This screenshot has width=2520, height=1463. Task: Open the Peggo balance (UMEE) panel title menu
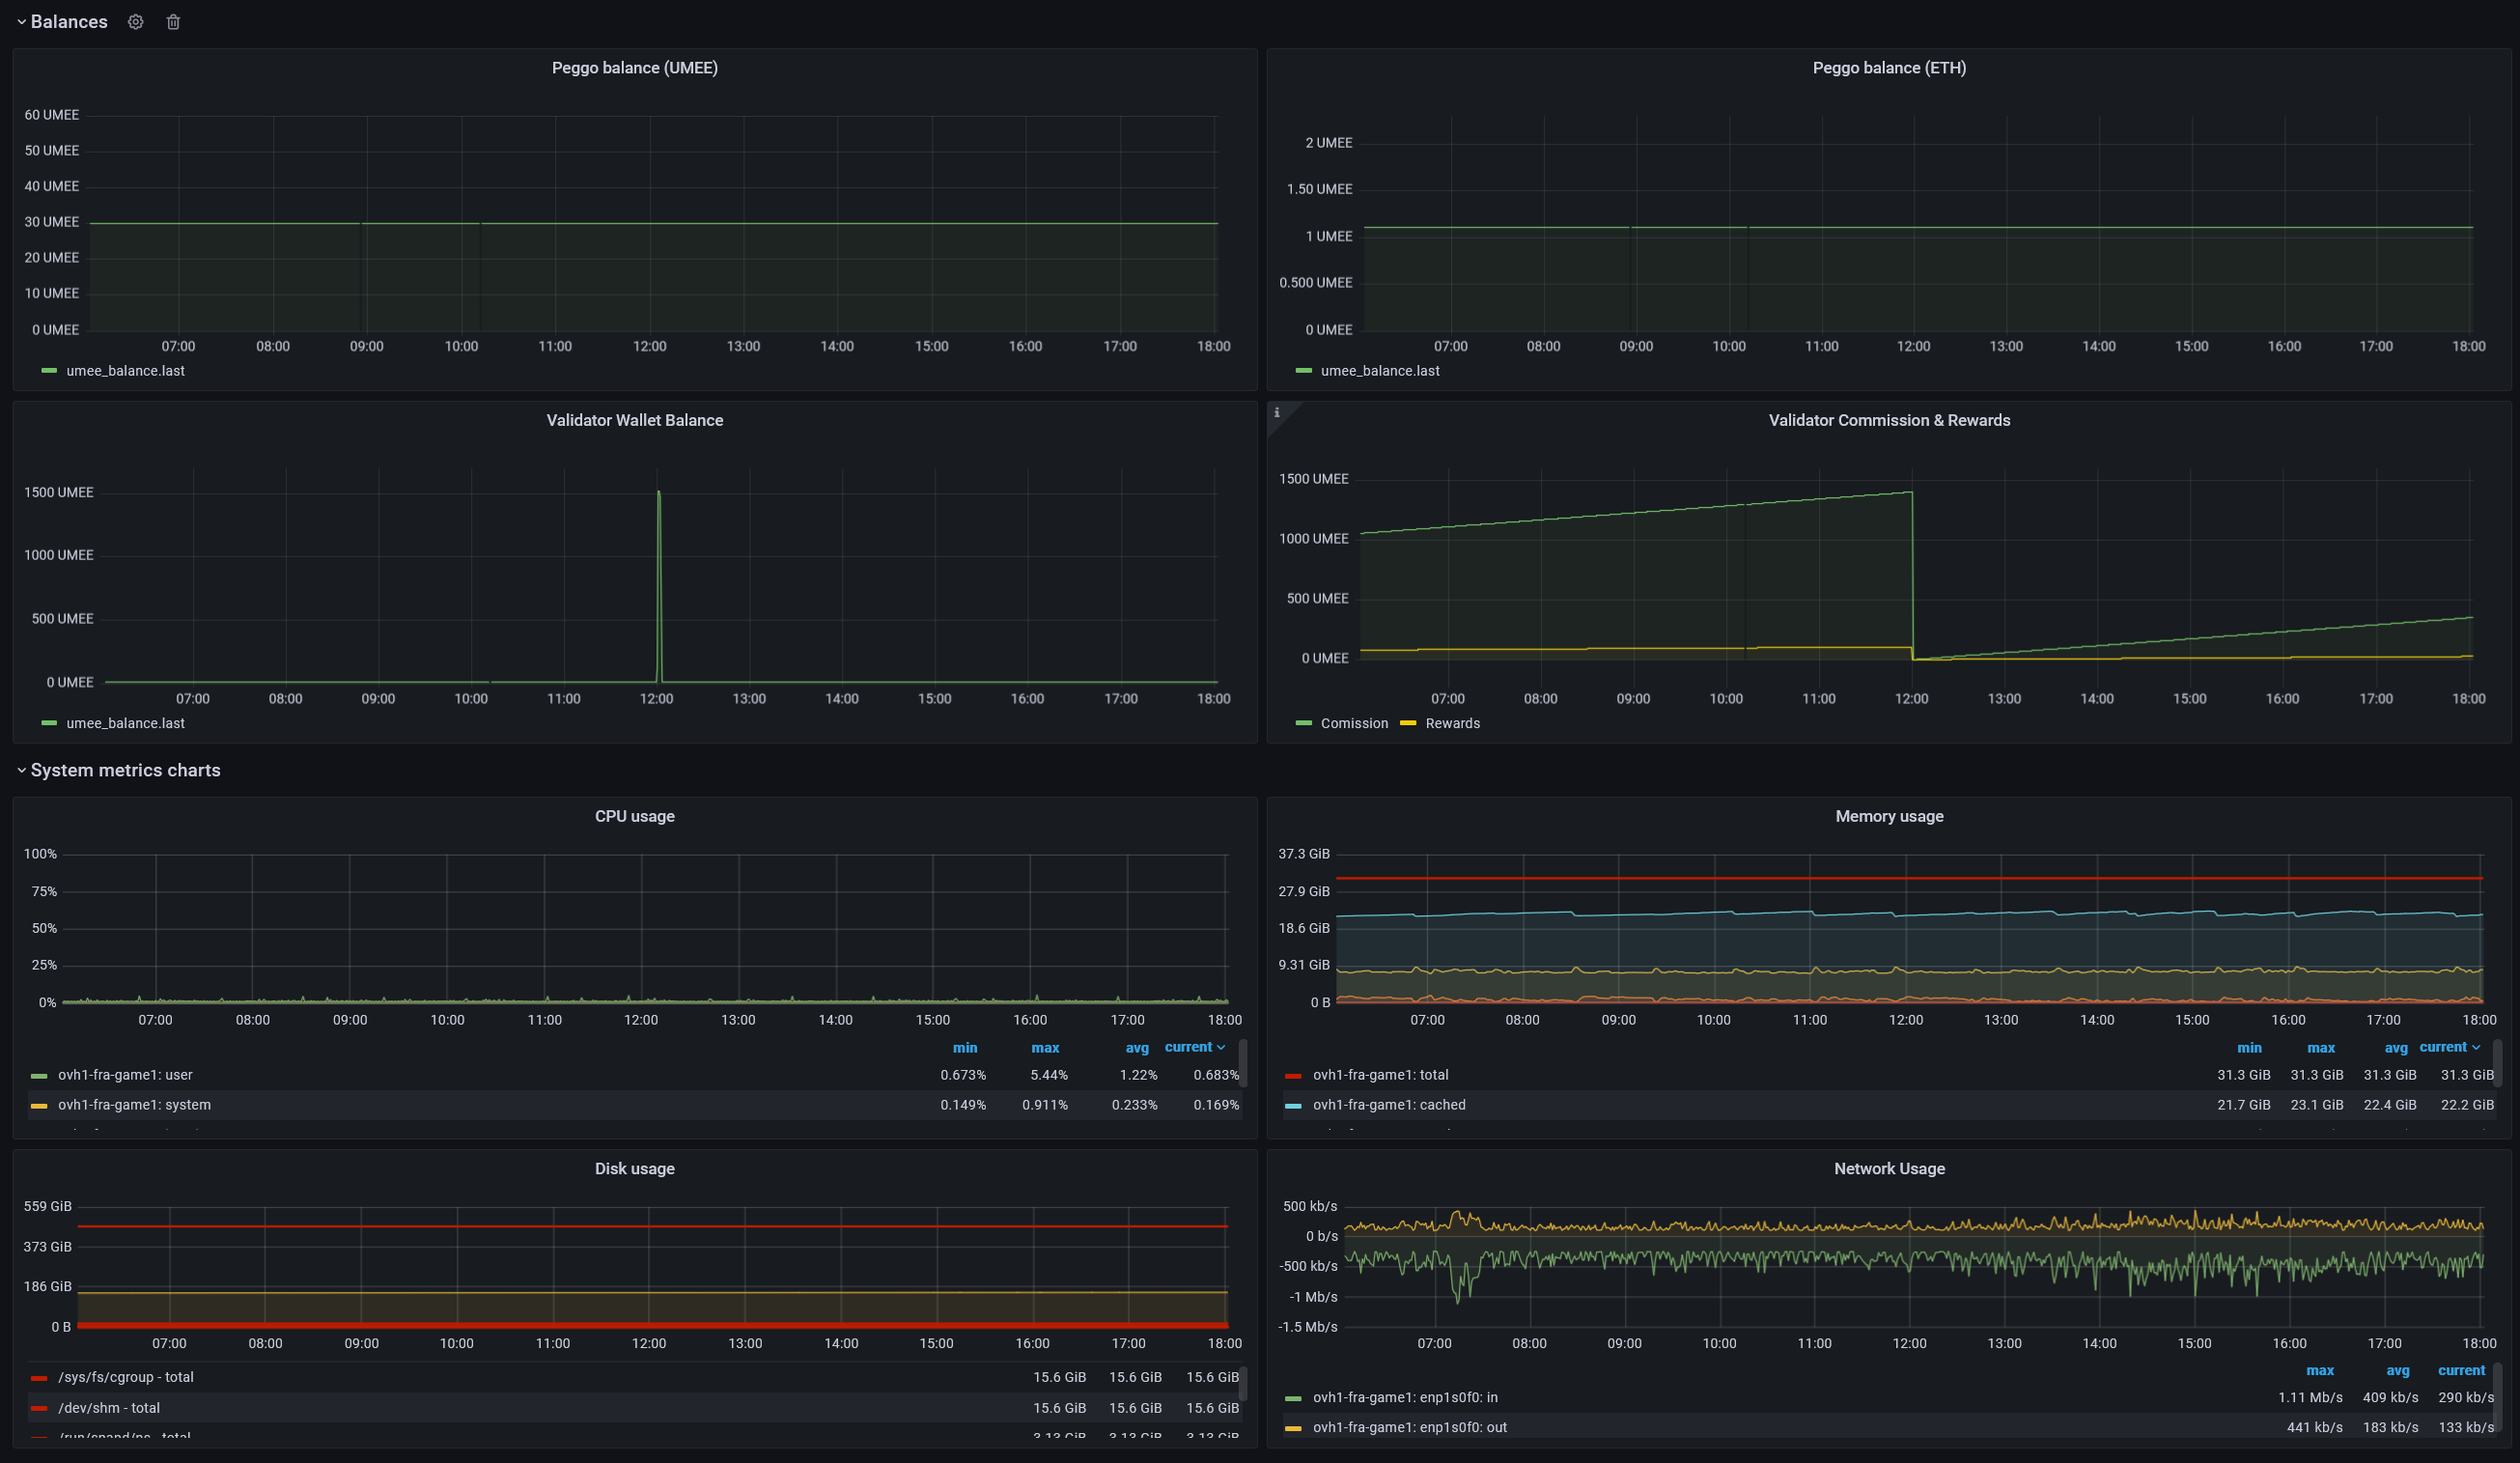(x=634, y=68)
